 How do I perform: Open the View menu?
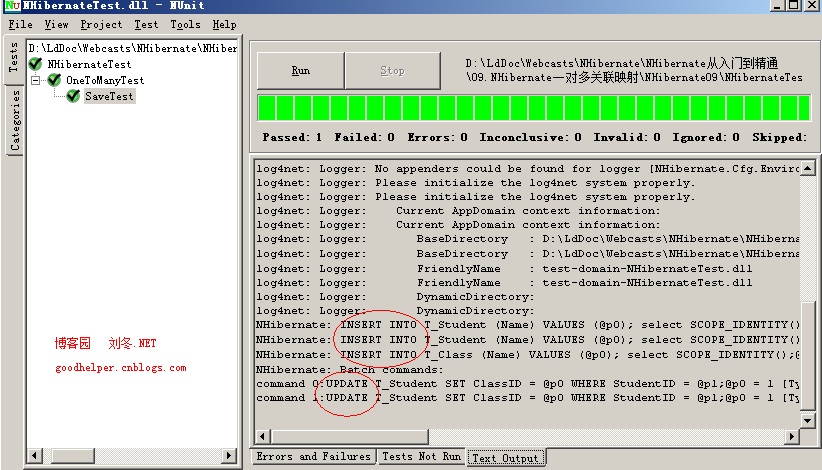tap(56, 25)
